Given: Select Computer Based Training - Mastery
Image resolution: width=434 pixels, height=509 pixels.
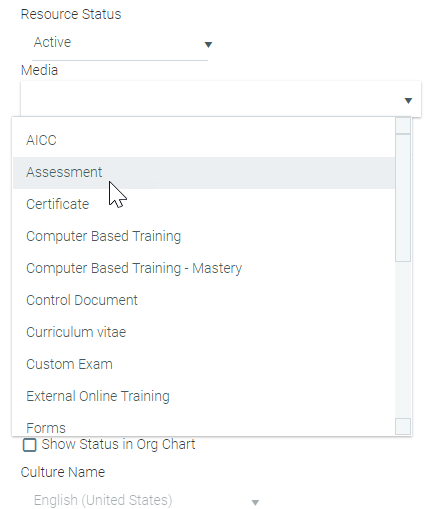Looking at the screenshot, I should 204,268.
